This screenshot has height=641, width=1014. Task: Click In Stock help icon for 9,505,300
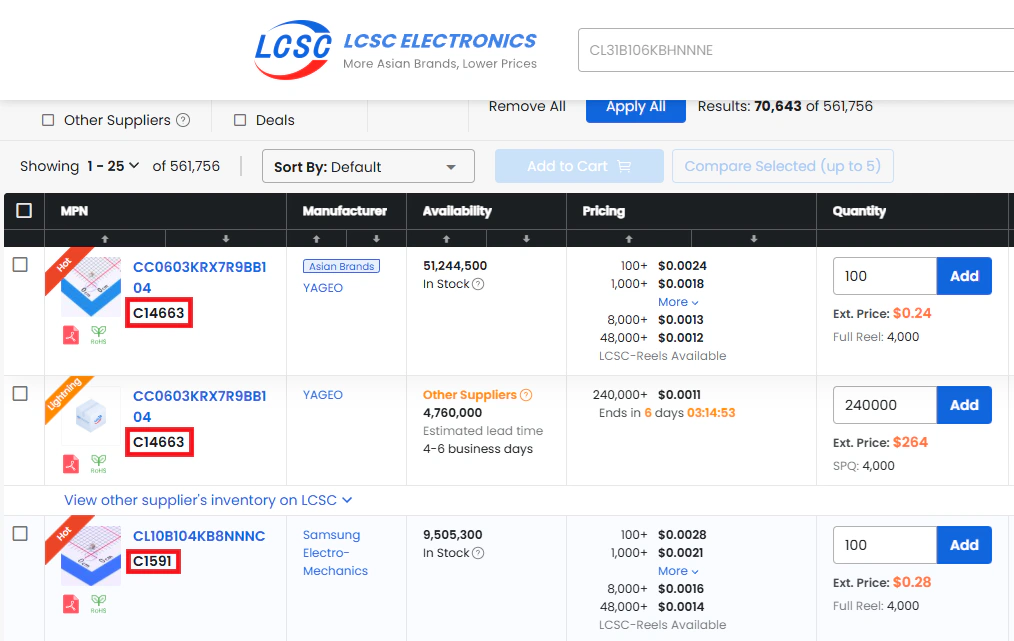click(x=478, y=553)
